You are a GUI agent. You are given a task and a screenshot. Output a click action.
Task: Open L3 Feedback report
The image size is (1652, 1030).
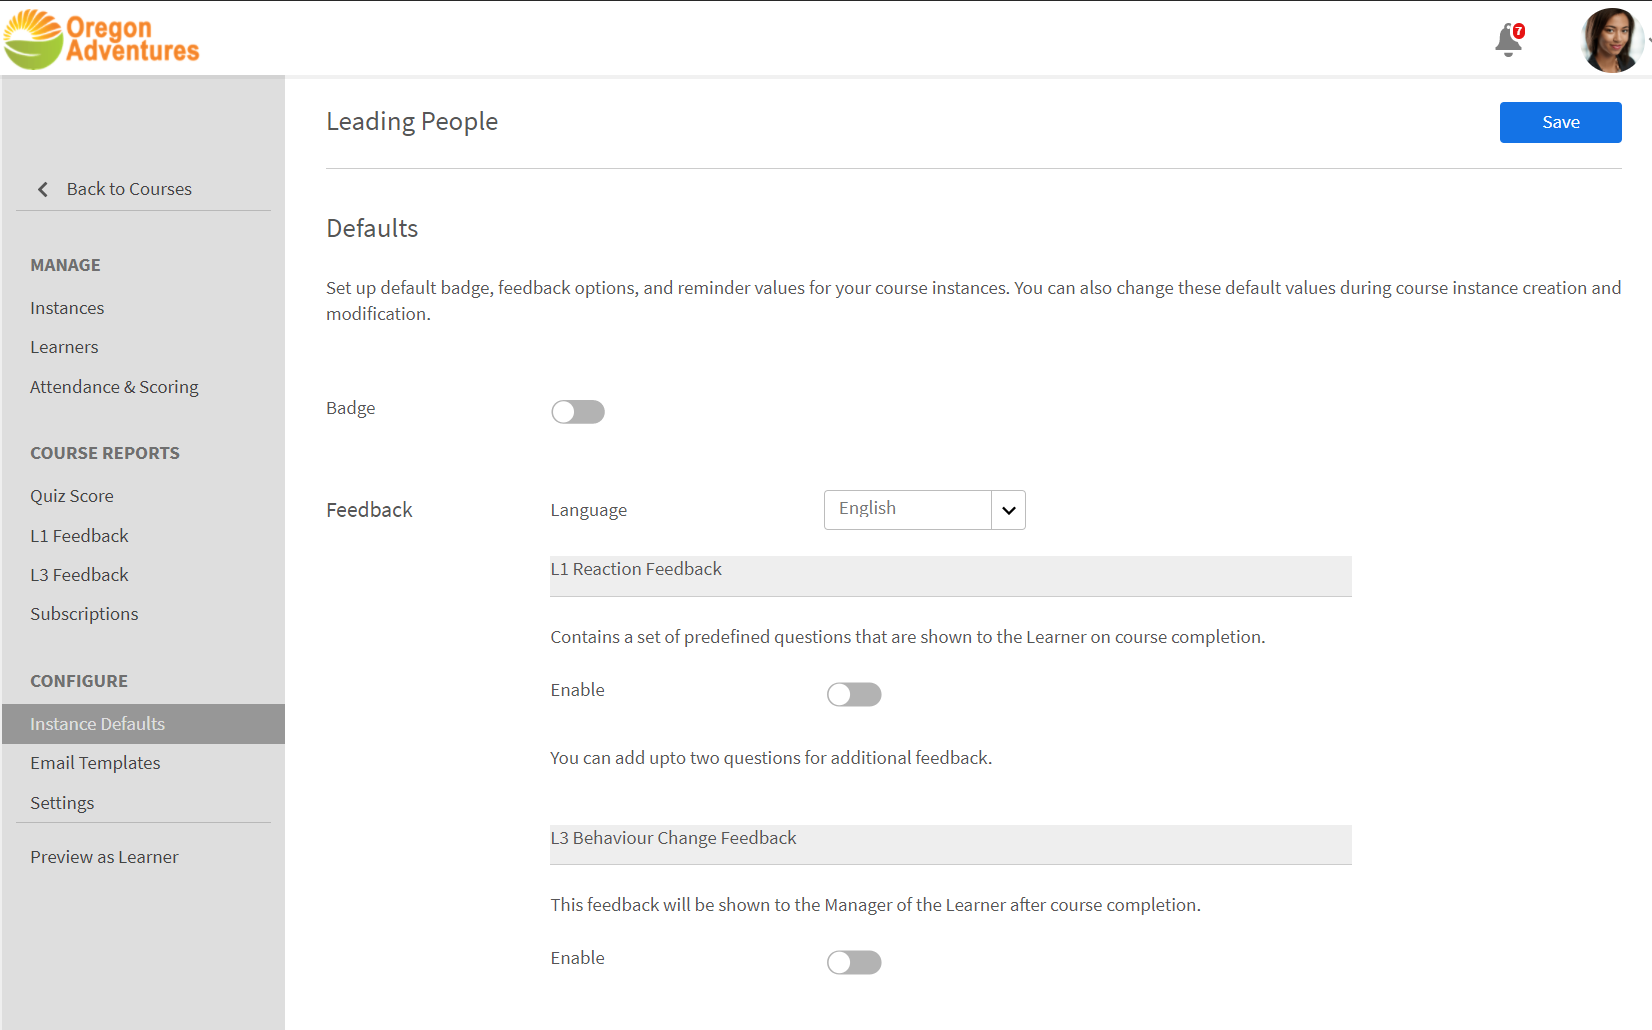[79, 575]
